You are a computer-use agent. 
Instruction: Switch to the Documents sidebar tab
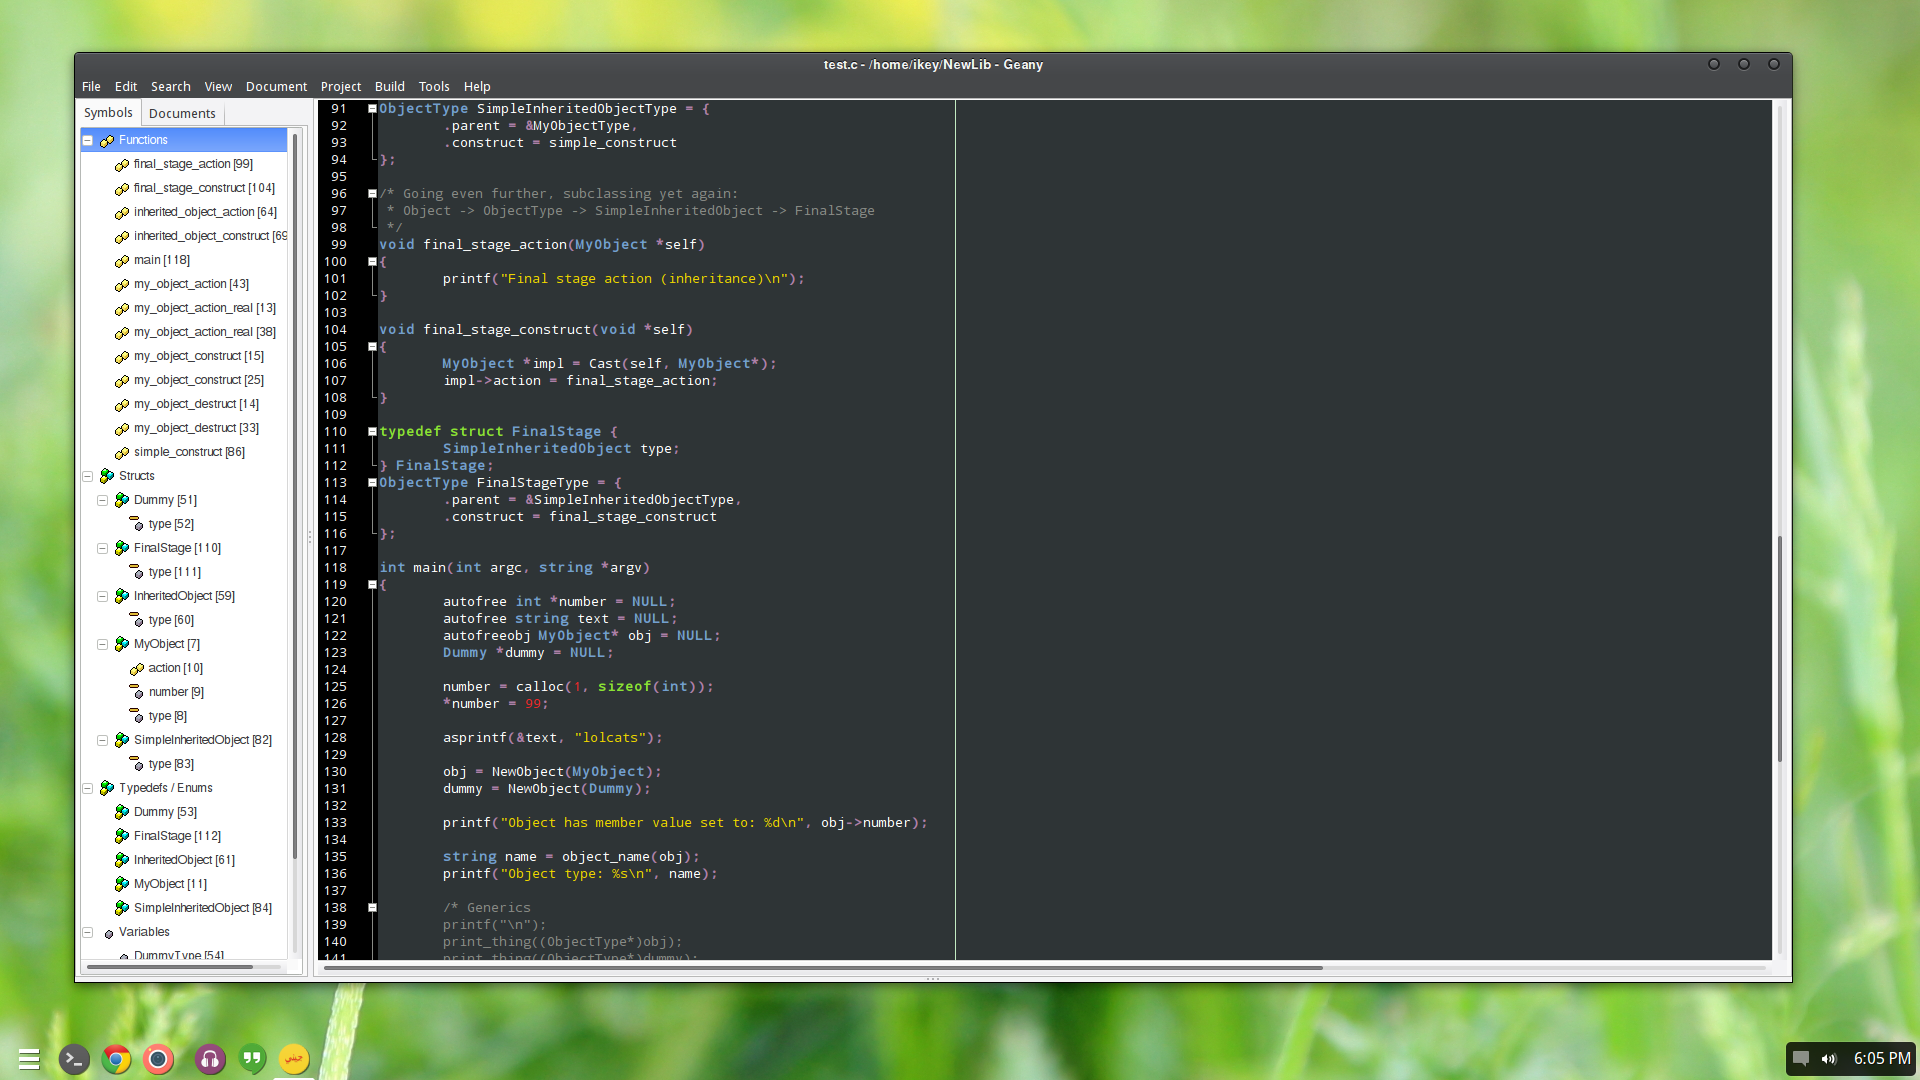[182, 113]
